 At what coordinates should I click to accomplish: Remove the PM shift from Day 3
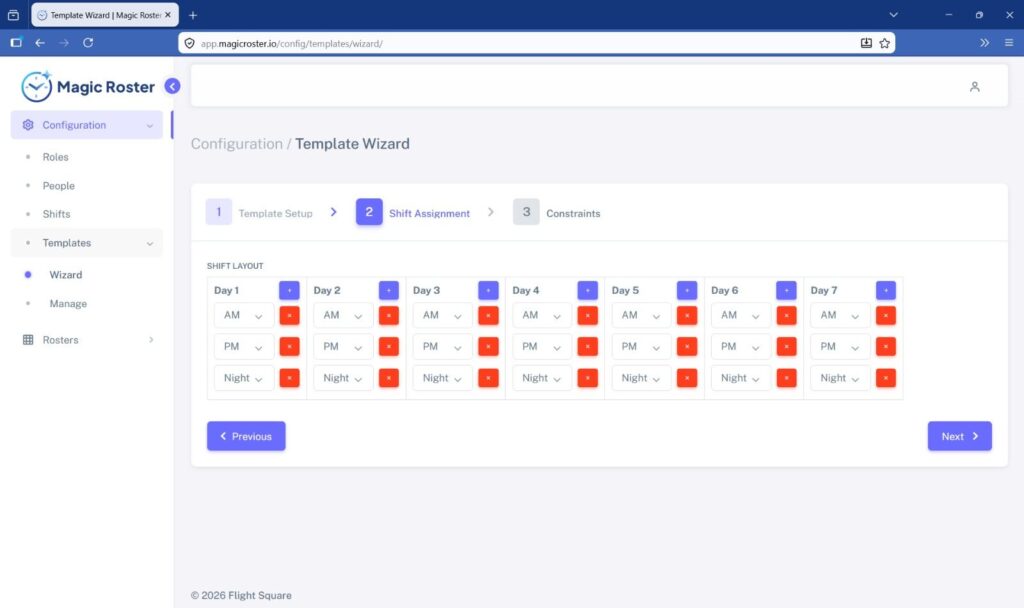[488, 347]
